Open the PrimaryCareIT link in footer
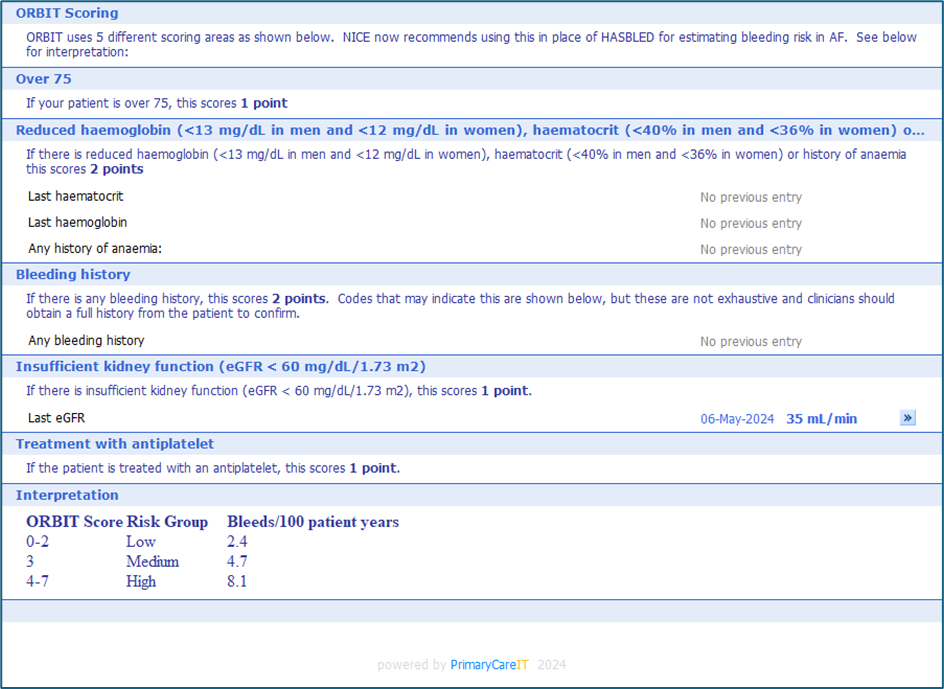The image size is (944, 689). click(489, 665)
